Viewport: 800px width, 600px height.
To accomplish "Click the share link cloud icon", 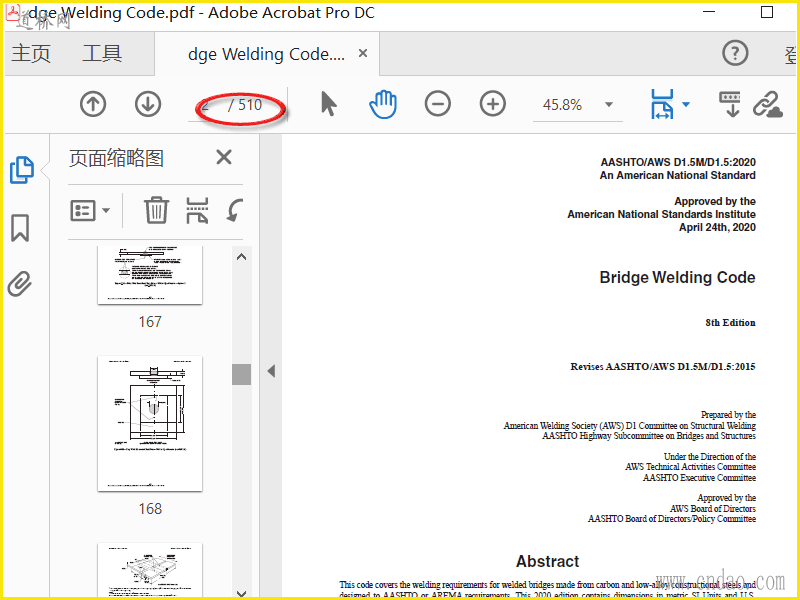I will [x=768, y=105].
